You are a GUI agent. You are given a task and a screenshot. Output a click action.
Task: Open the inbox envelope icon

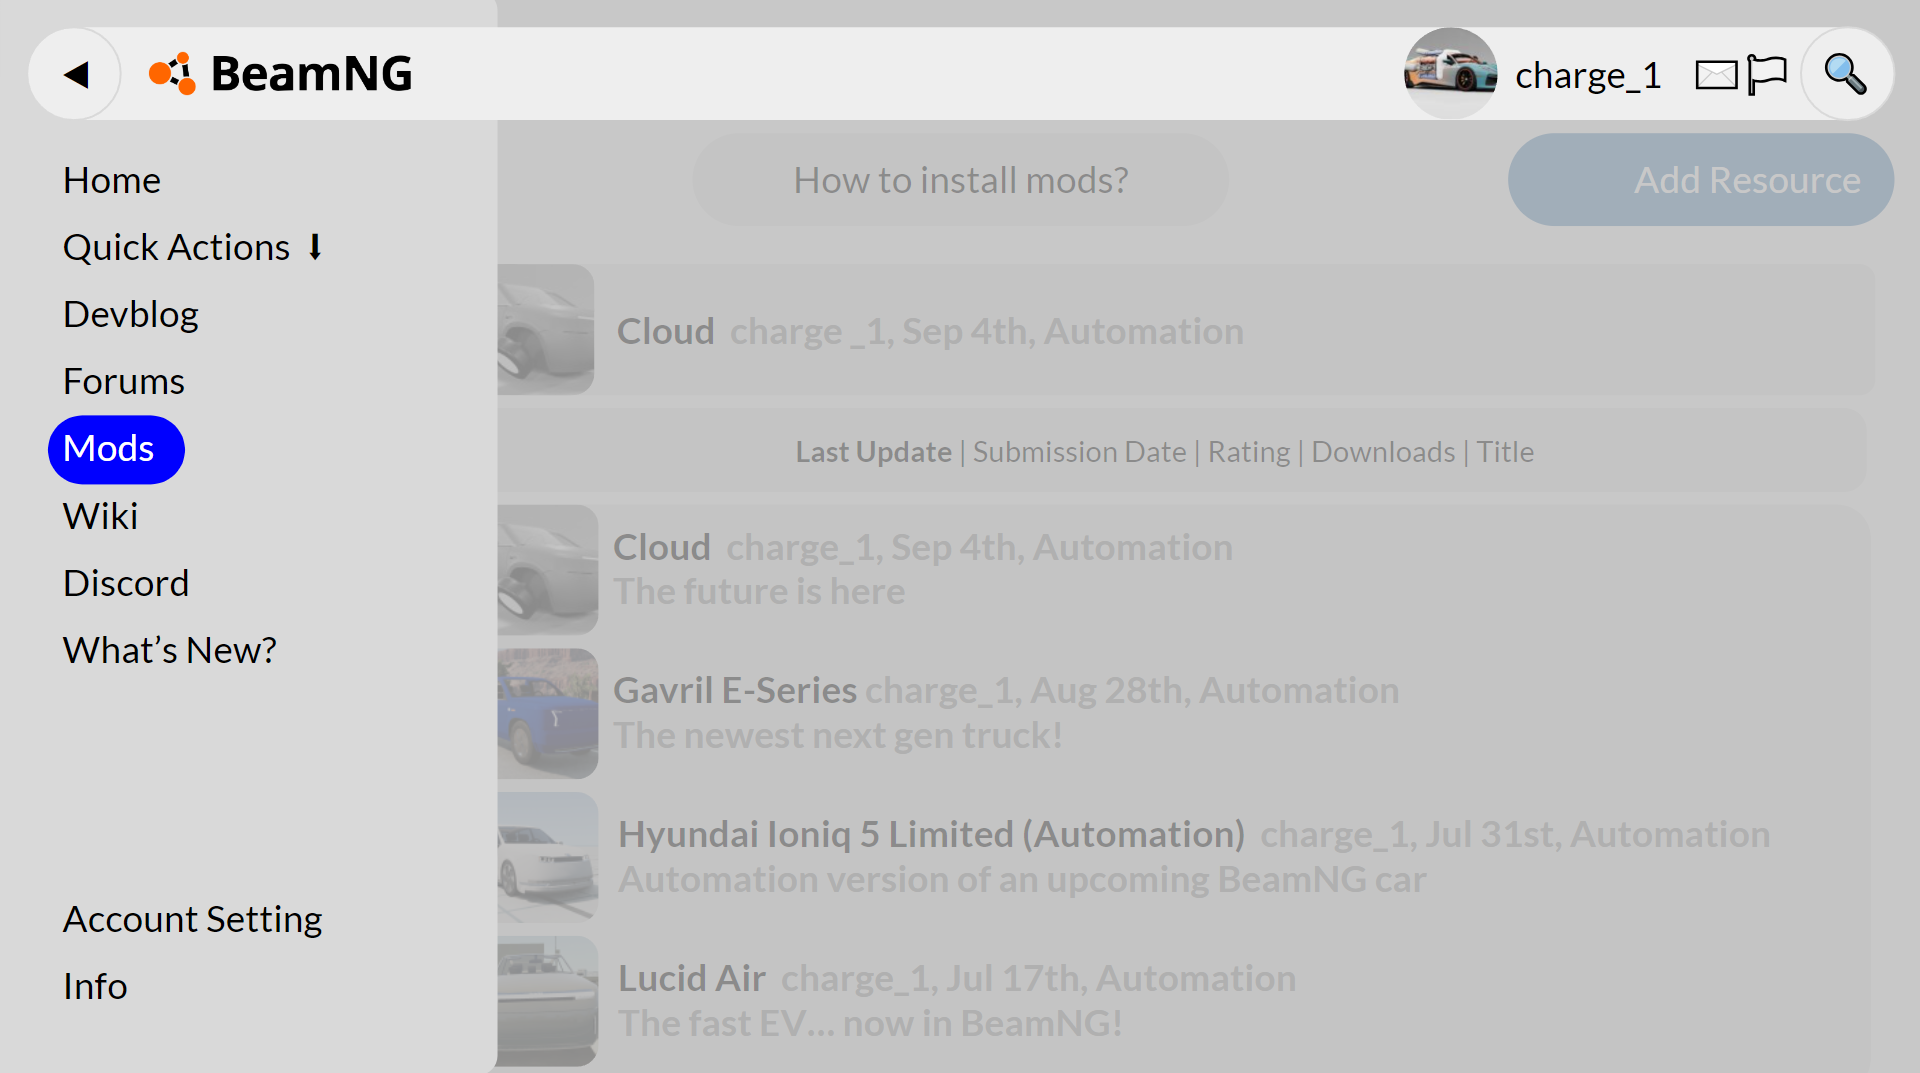click(1716, 75)
